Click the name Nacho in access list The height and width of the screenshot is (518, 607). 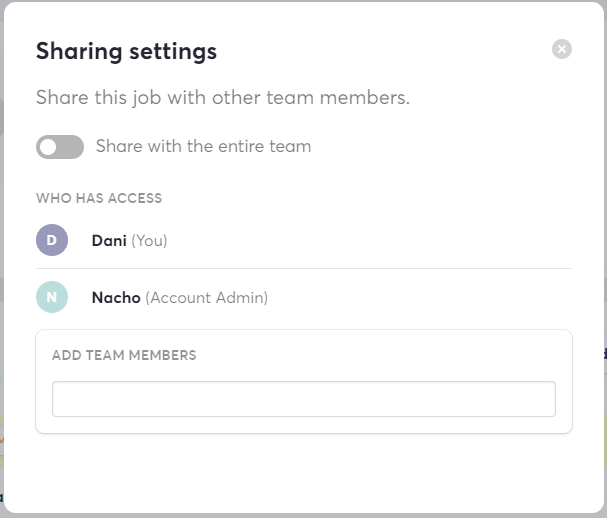(x=116, y=297)
